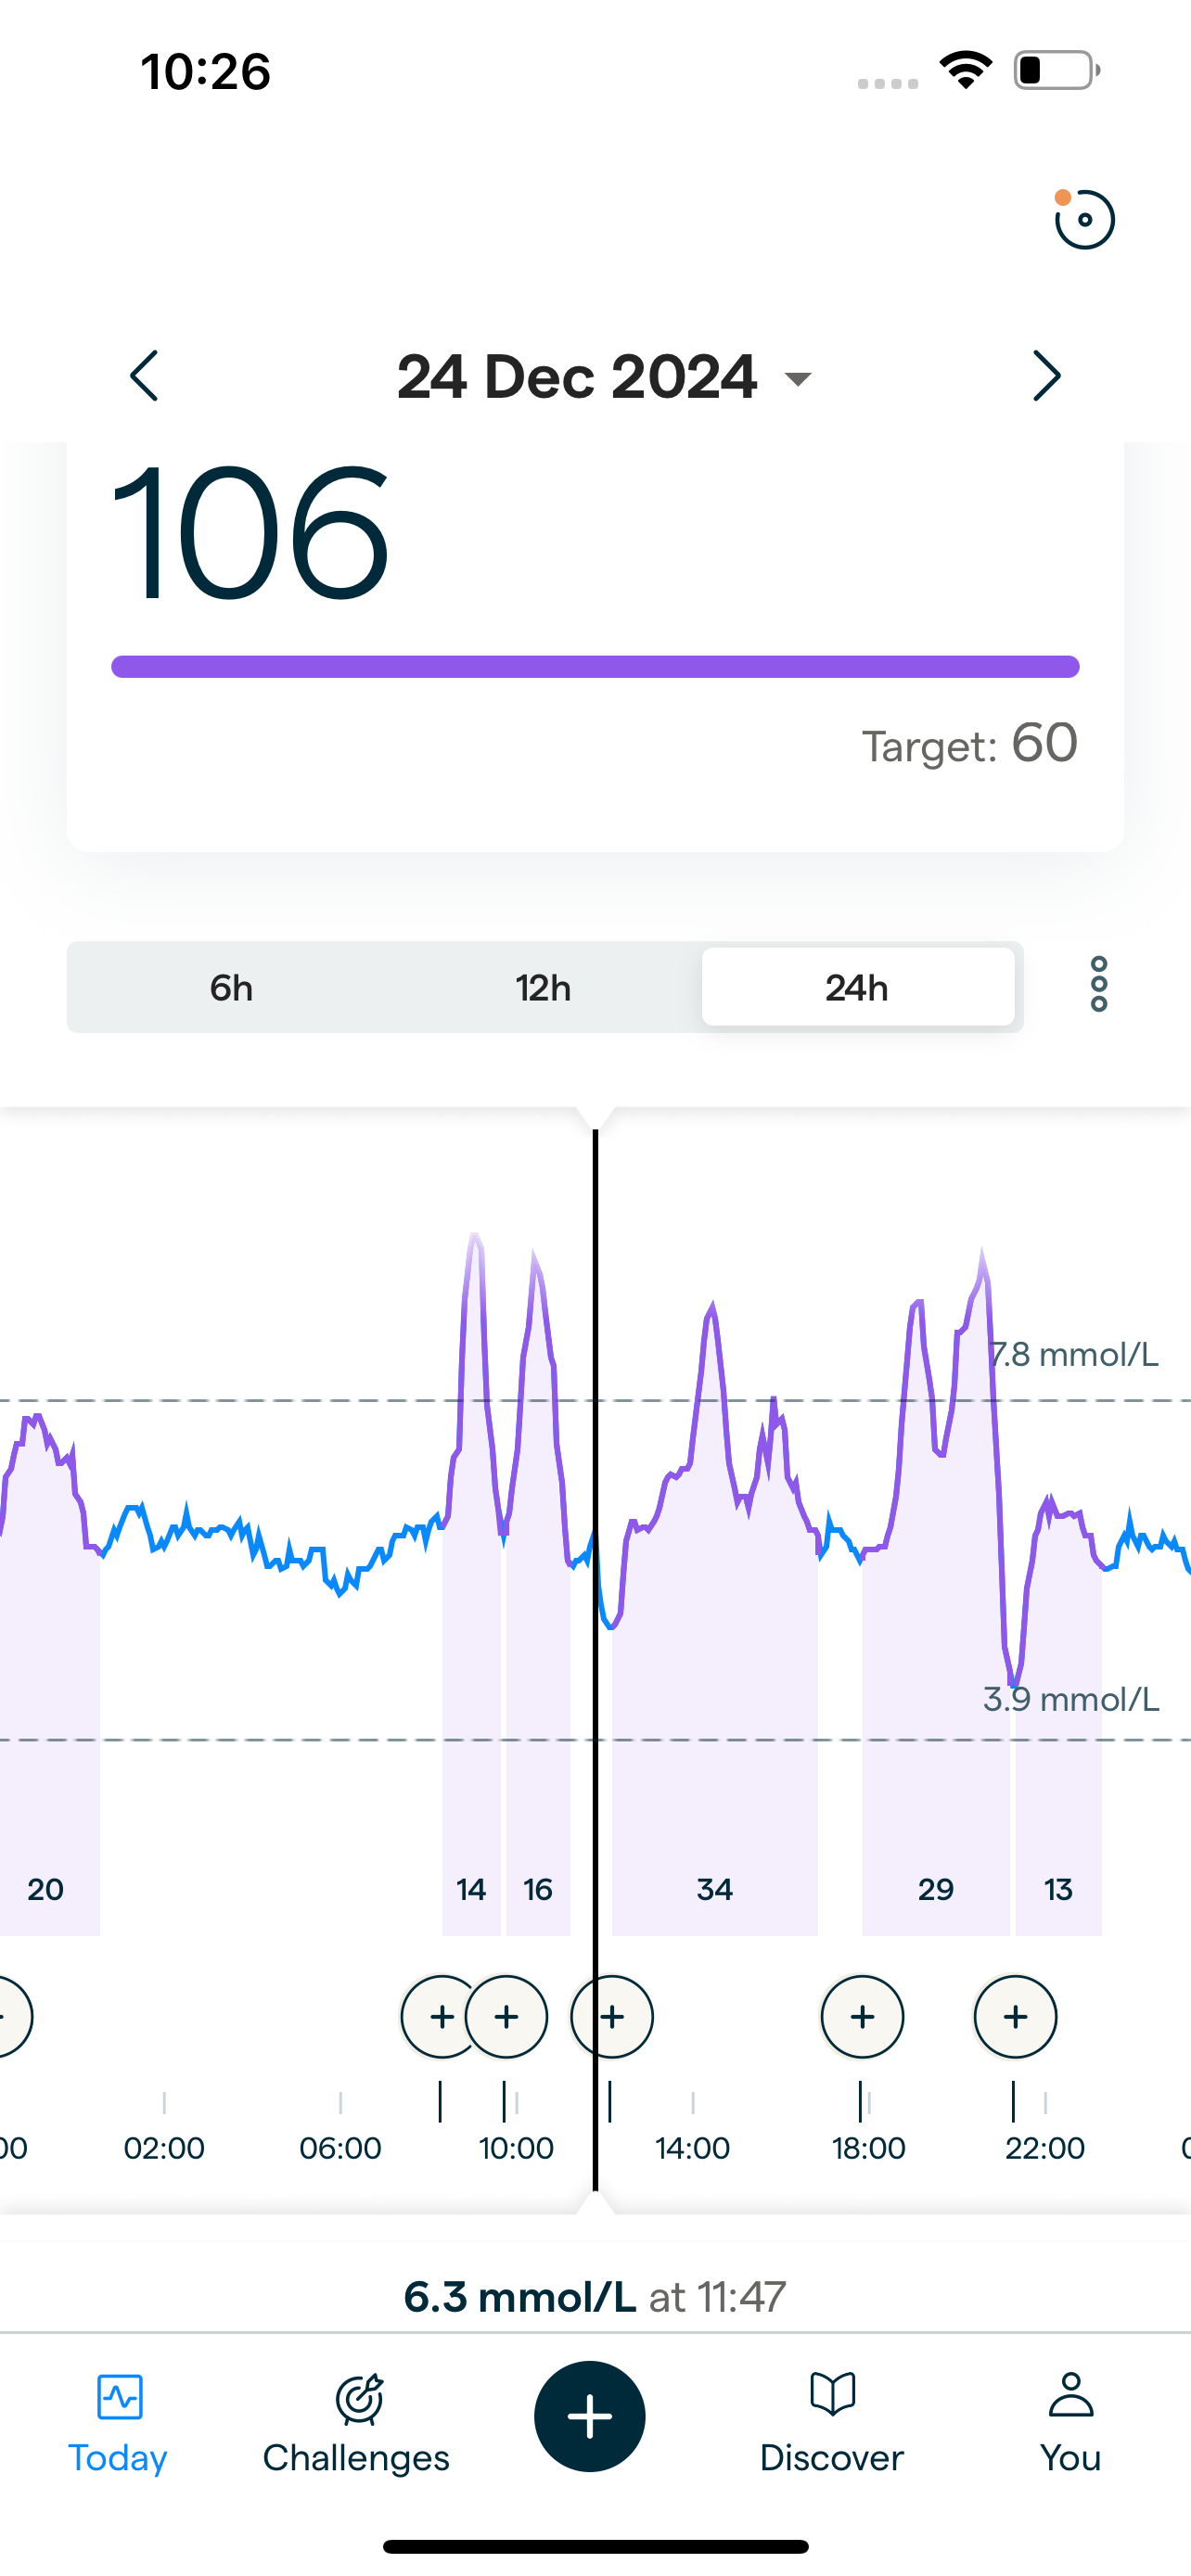
Task: Go to the previous day
Action: tap(145, 376)
